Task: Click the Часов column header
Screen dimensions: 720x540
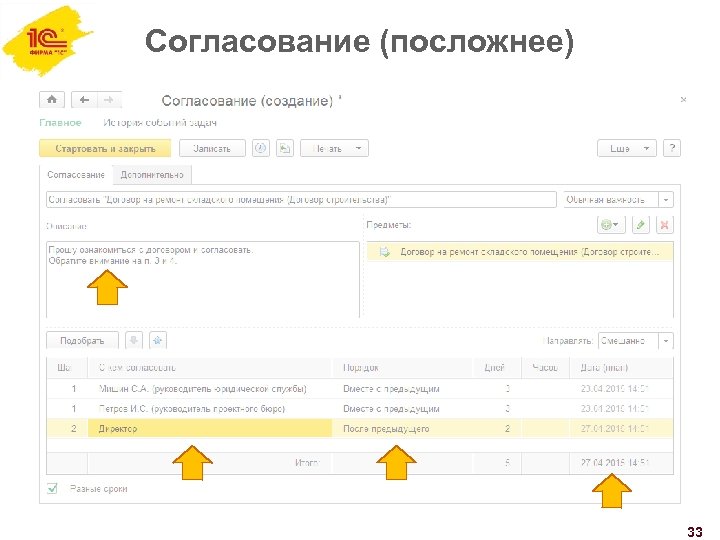Action: point(546,368)
